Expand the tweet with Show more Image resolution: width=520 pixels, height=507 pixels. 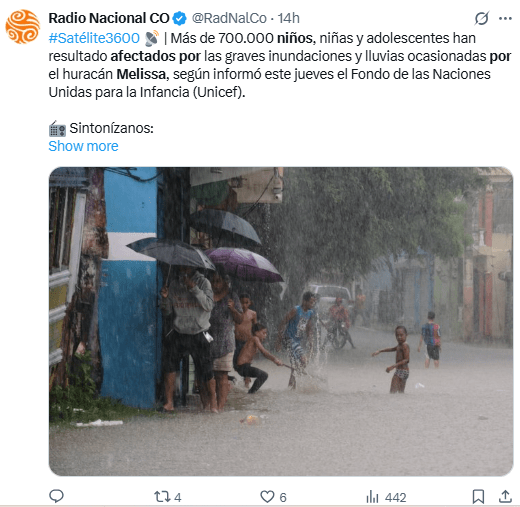click(x=83, y=146)
